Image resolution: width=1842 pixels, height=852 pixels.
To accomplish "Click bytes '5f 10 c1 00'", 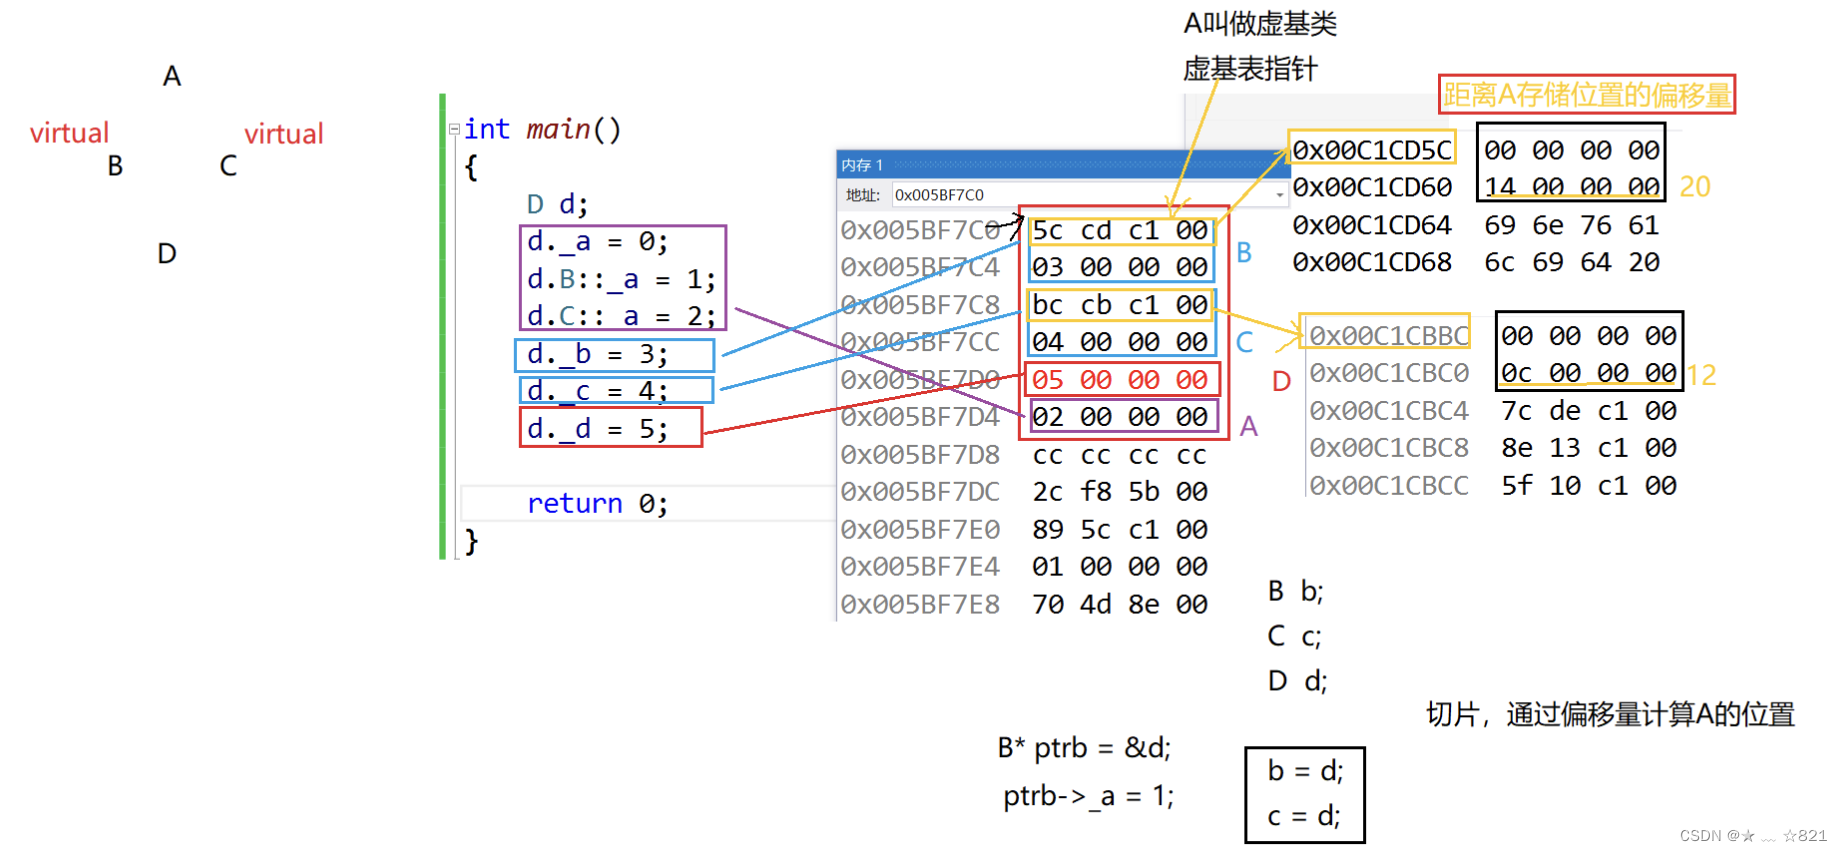I will click(1589, 486).
